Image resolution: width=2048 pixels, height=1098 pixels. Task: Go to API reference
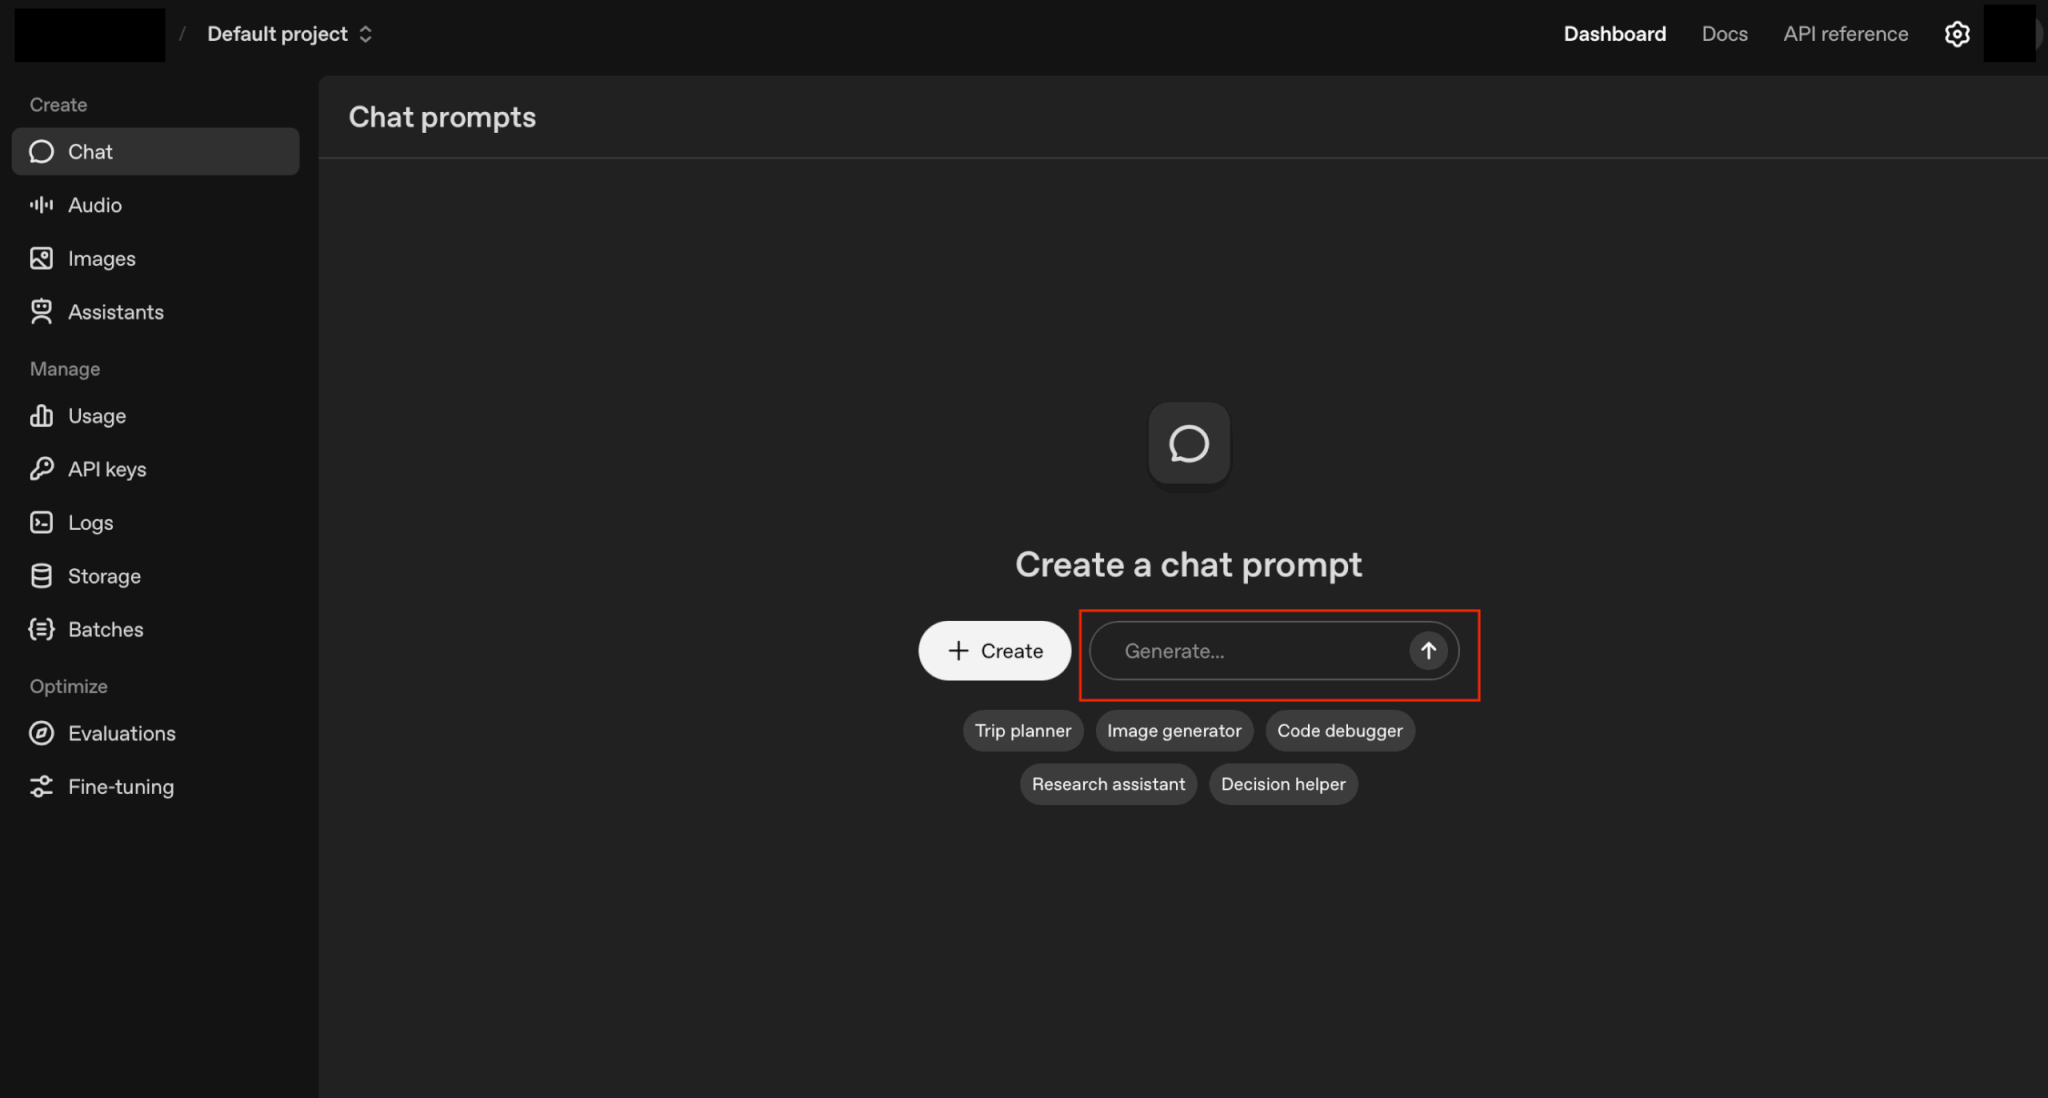point(1845,34)
